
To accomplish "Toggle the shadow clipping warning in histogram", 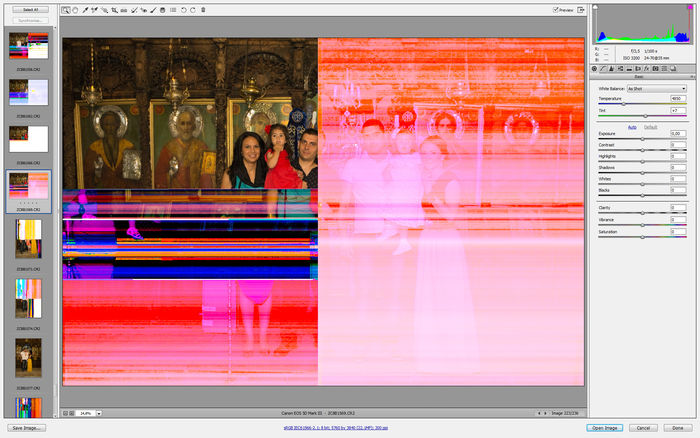I will pyautogui.click(x=596, y=8).
